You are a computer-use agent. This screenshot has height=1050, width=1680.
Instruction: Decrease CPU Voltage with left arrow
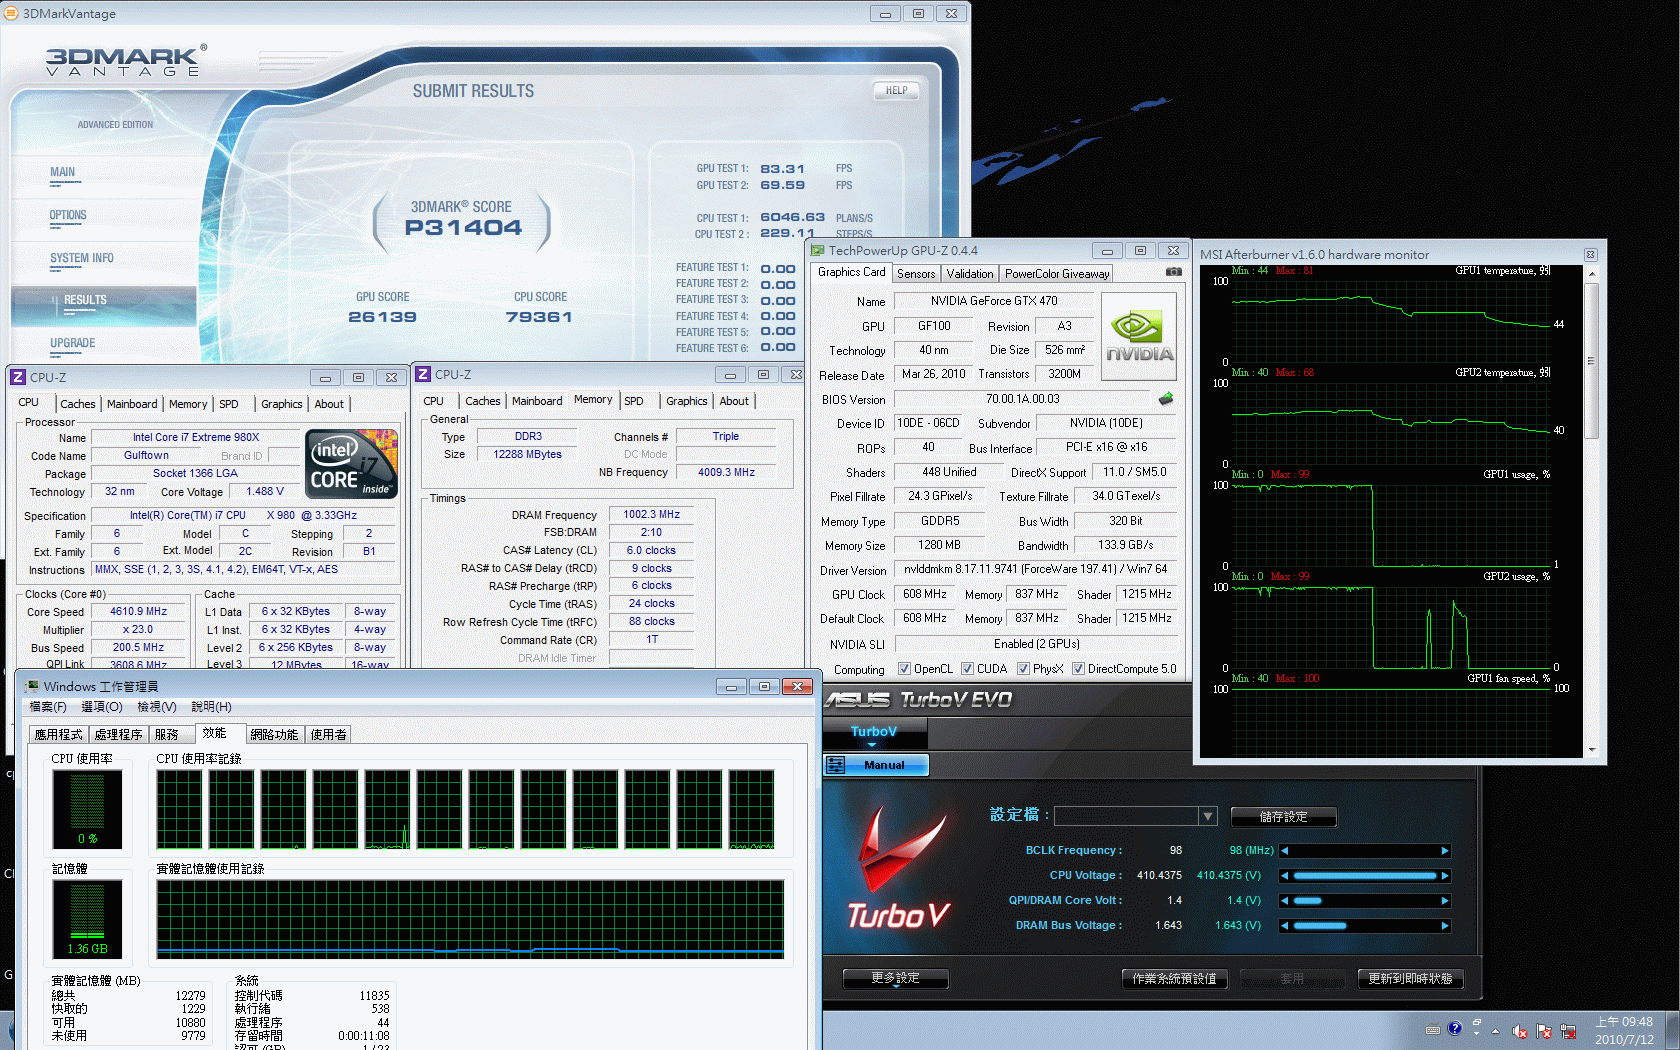point(1285,876)
